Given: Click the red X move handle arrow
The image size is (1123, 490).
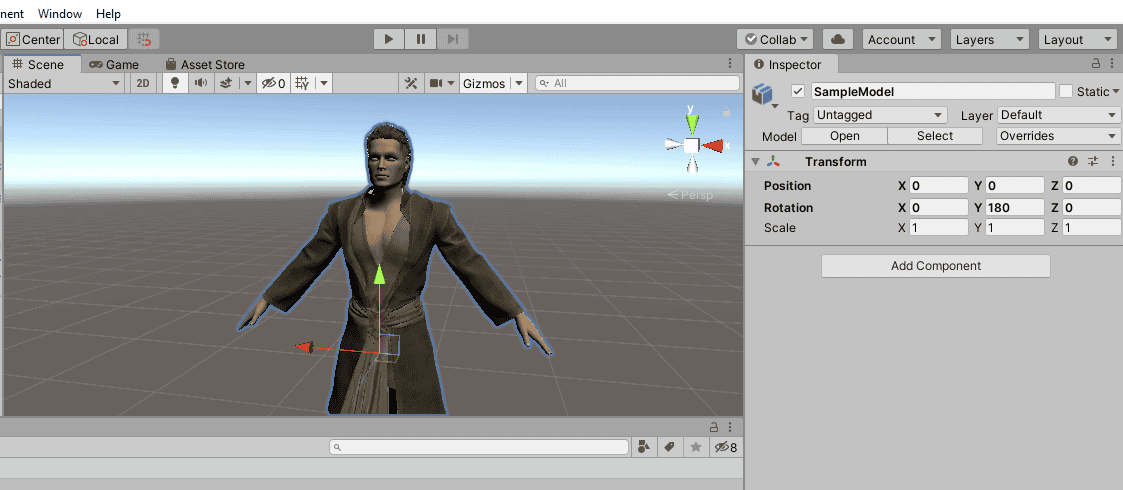Looking at the screenshot, I should (305, 347).
